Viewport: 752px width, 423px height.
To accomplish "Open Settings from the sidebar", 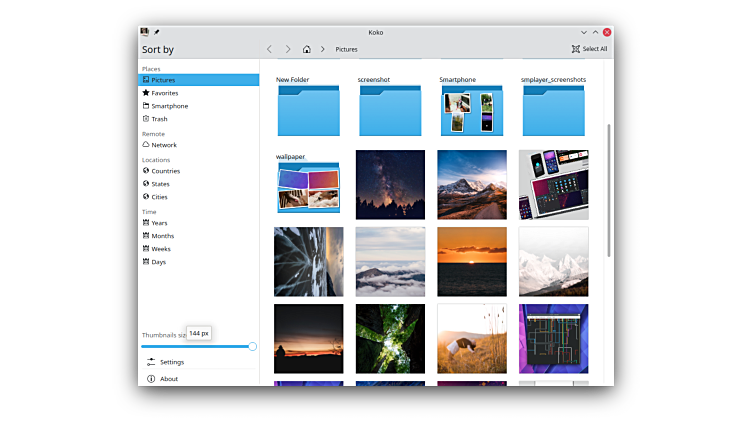I will 171,362.
